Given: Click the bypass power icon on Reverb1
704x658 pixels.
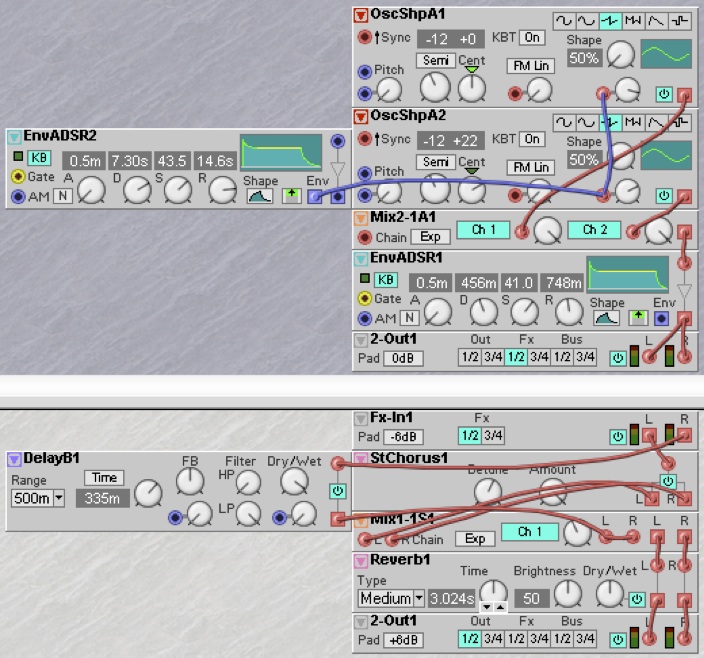Looking at the screenshot, I should [x=636, y=599].
